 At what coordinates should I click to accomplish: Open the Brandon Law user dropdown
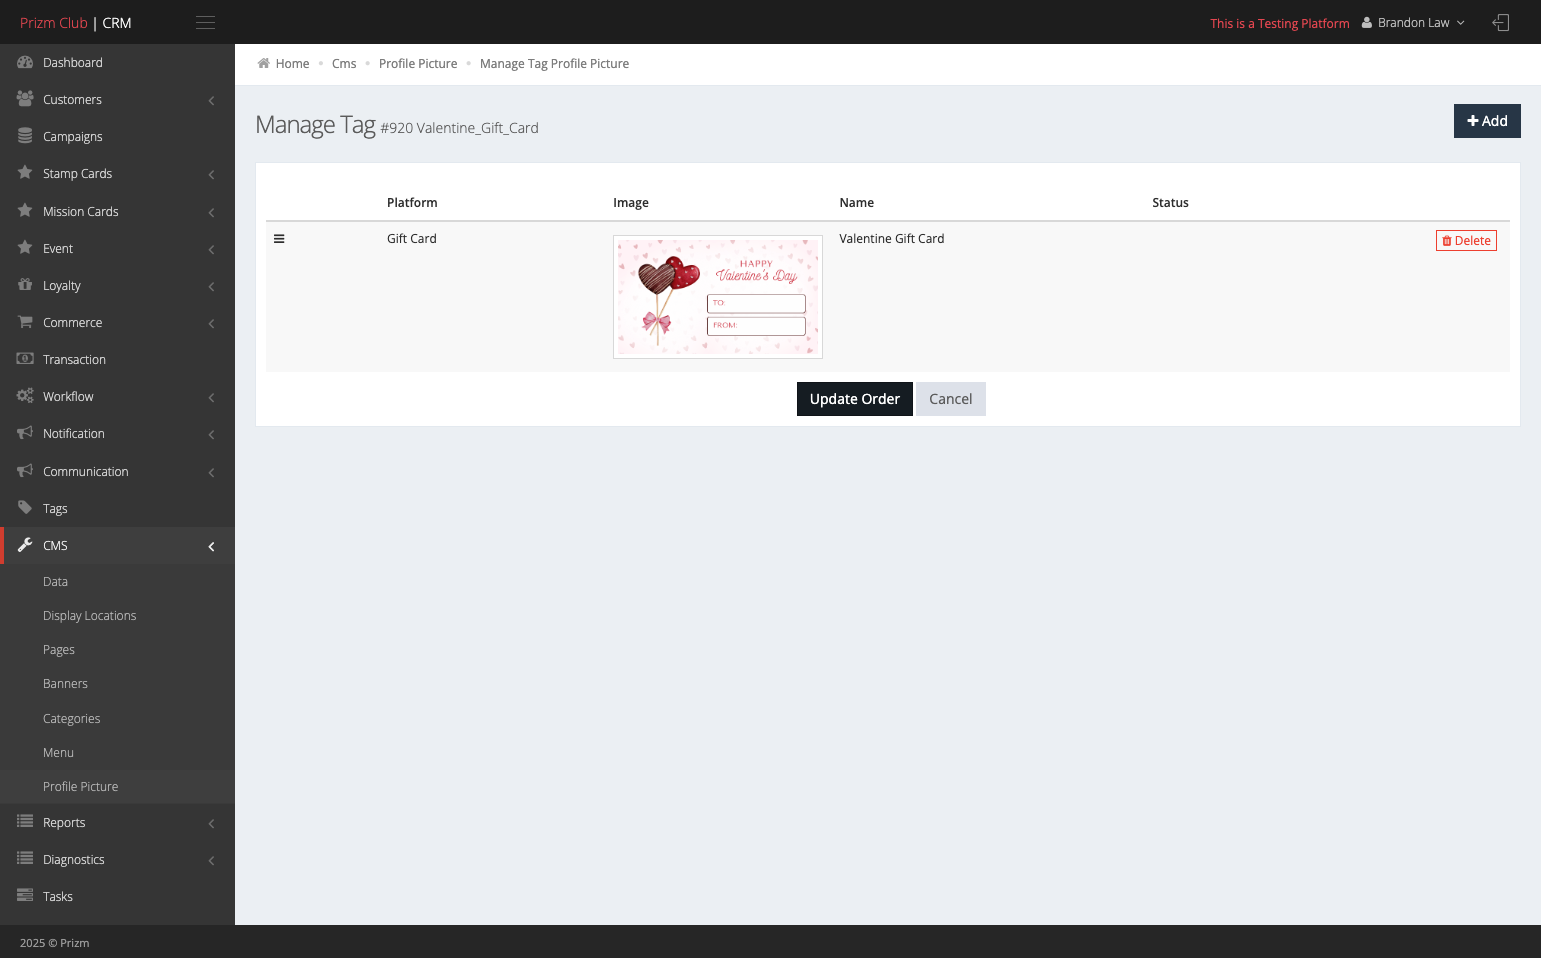pos(1414,23)
